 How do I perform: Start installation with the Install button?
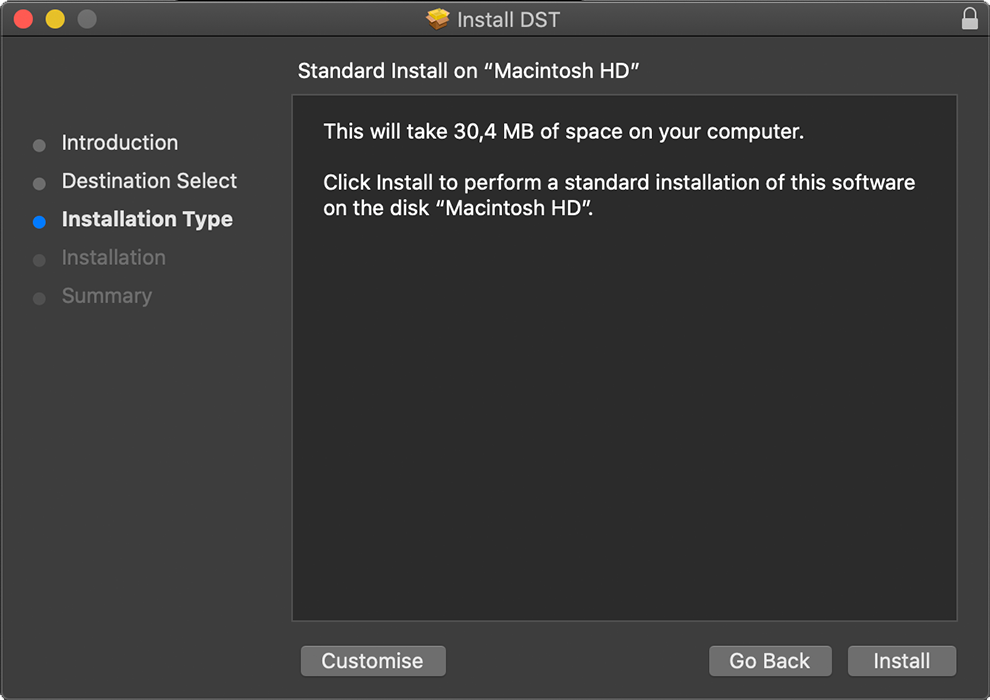901,661
